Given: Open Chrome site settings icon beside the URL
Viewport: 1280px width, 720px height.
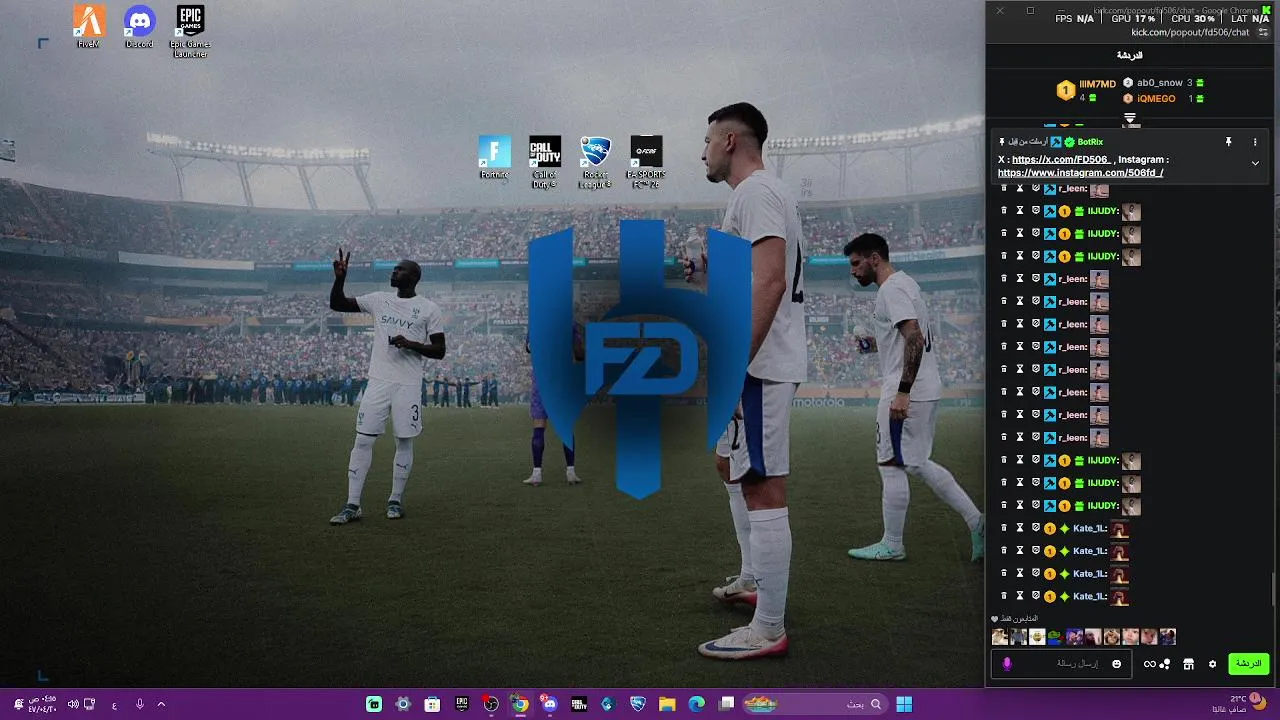Looking at the screenshot, I should click(1263, 32).
